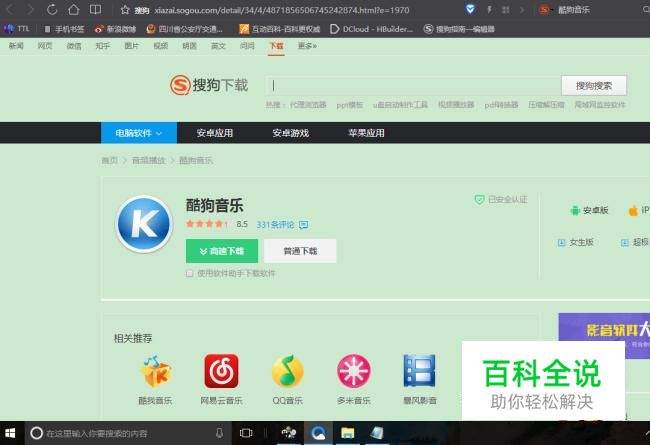Image resolution: width=650 pixels, height=445 pixels.
Task: Open the Windows Start menu
Action: point(10,433)
